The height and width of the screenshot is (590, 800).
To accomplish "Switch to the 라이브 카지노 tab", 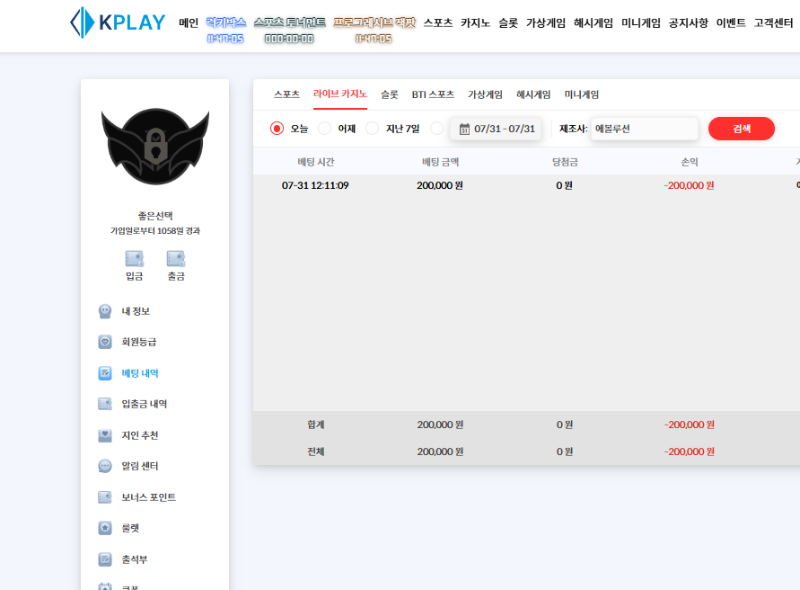I will [340, 94].
